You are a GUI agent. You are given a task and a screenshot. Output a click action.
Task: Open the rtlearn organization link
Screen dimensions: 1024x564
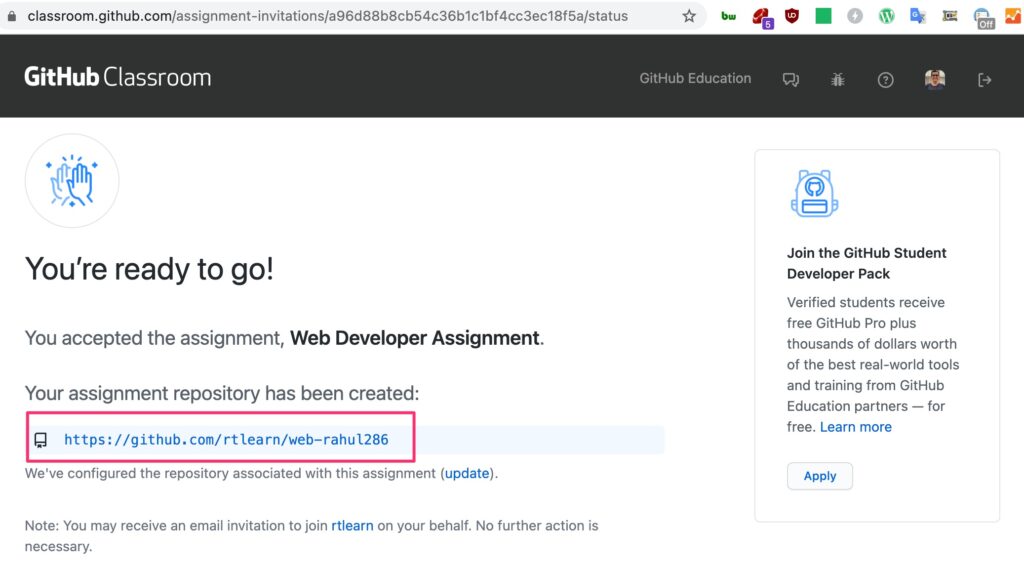(352, 525)
